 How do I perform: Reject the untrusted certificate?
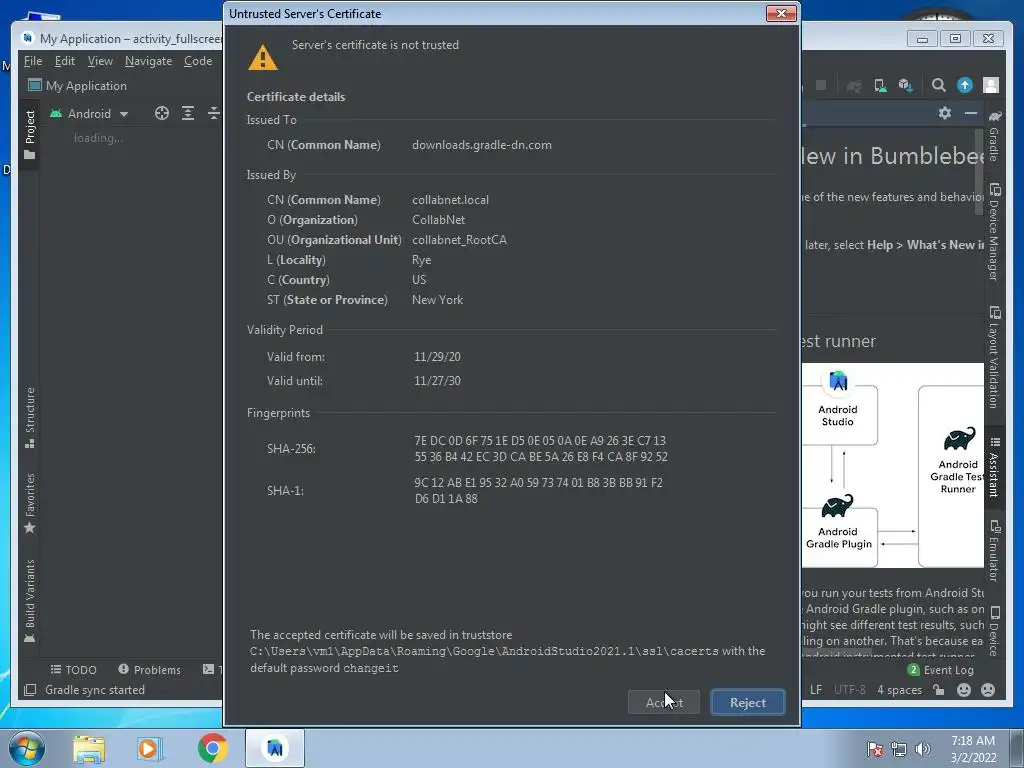(x=748, y=703)
